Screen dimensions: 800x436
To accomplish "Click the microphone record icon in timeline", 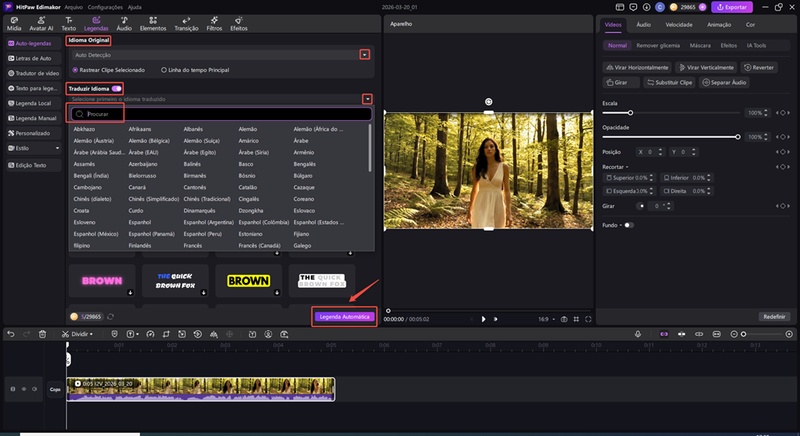I will (639, 333).
